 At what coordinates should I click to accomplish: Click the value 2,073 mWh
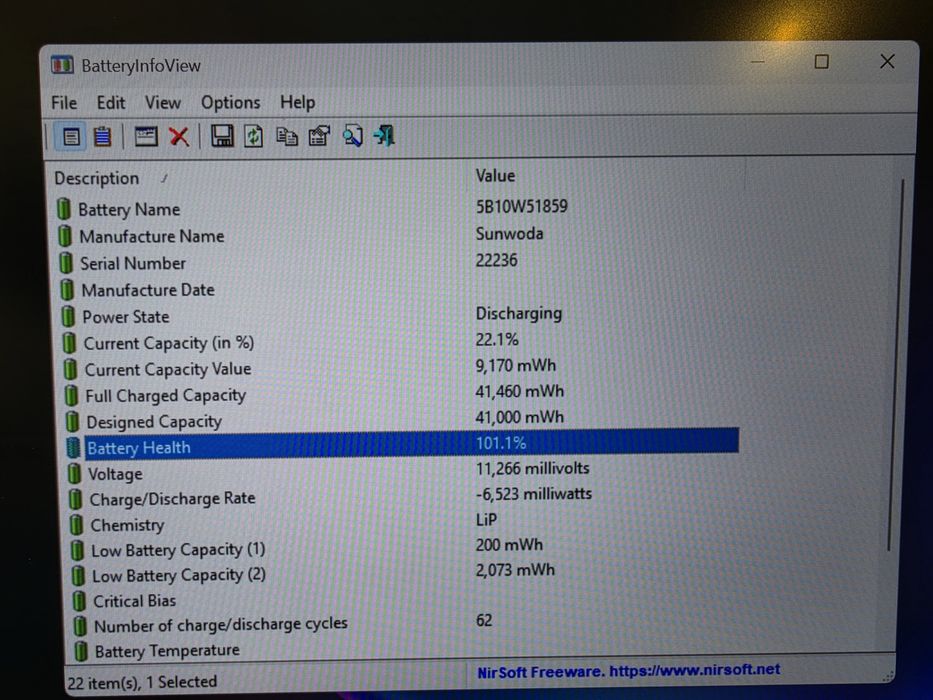[x=515, y=570]
